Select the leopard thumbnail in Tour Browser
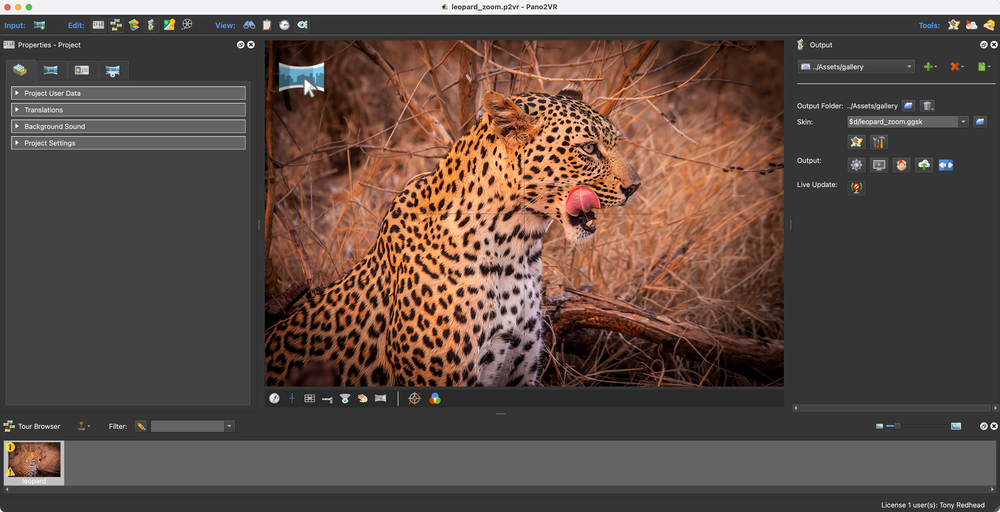Image resolution: width=1000 pixels, height=512 pixels. point(35,460)
